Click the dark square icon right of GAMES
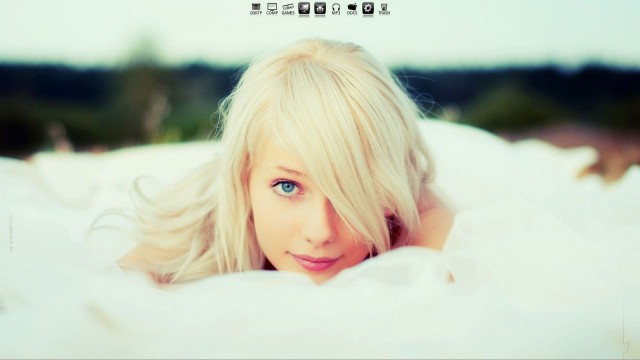 click(304, 8)
